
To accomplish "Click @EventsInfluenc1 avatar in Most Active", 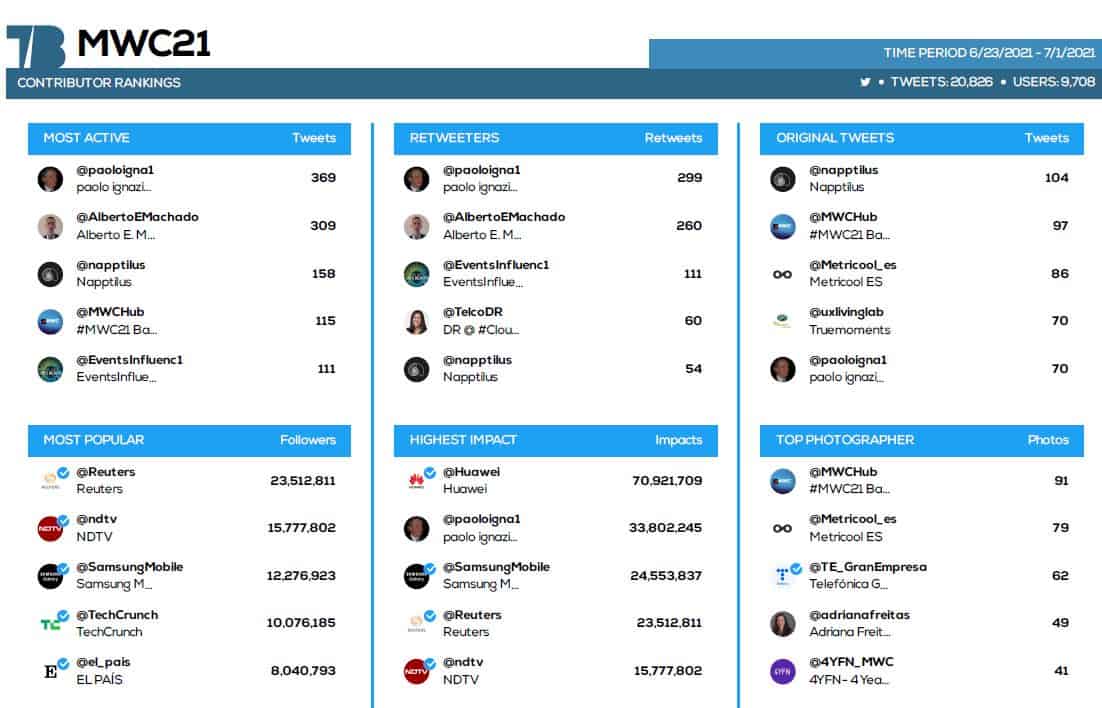I will [51, 369].
